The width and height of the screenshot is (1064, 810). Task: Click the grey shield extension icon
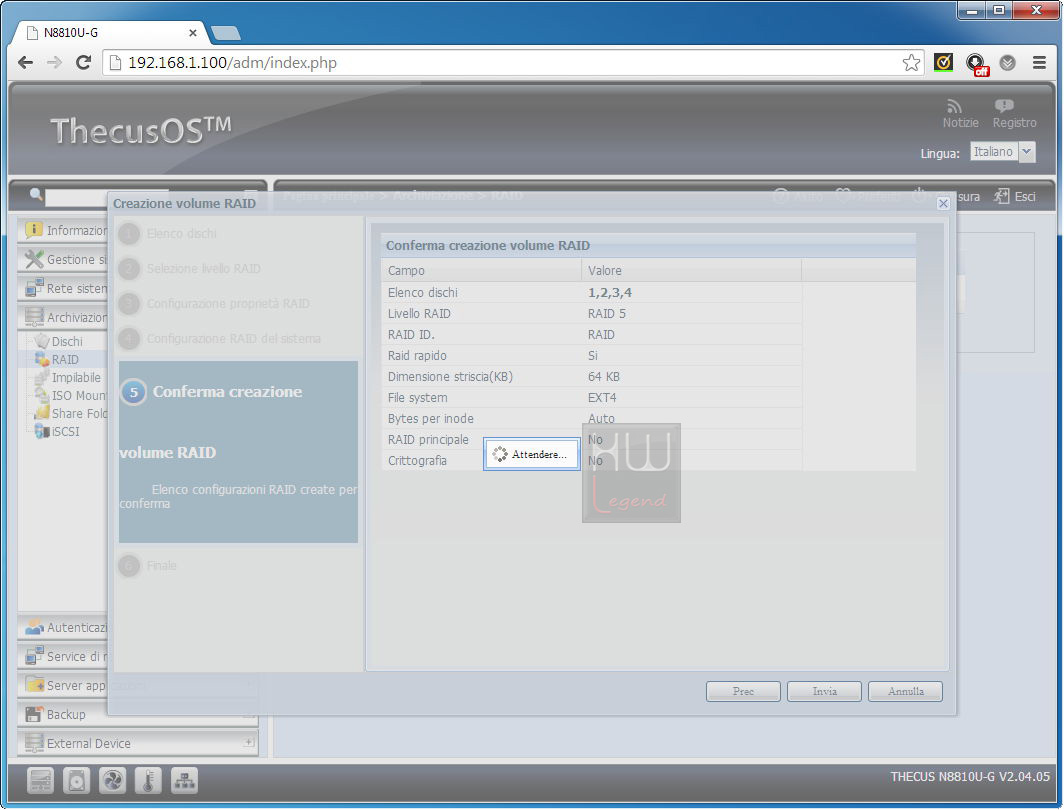1008,63
